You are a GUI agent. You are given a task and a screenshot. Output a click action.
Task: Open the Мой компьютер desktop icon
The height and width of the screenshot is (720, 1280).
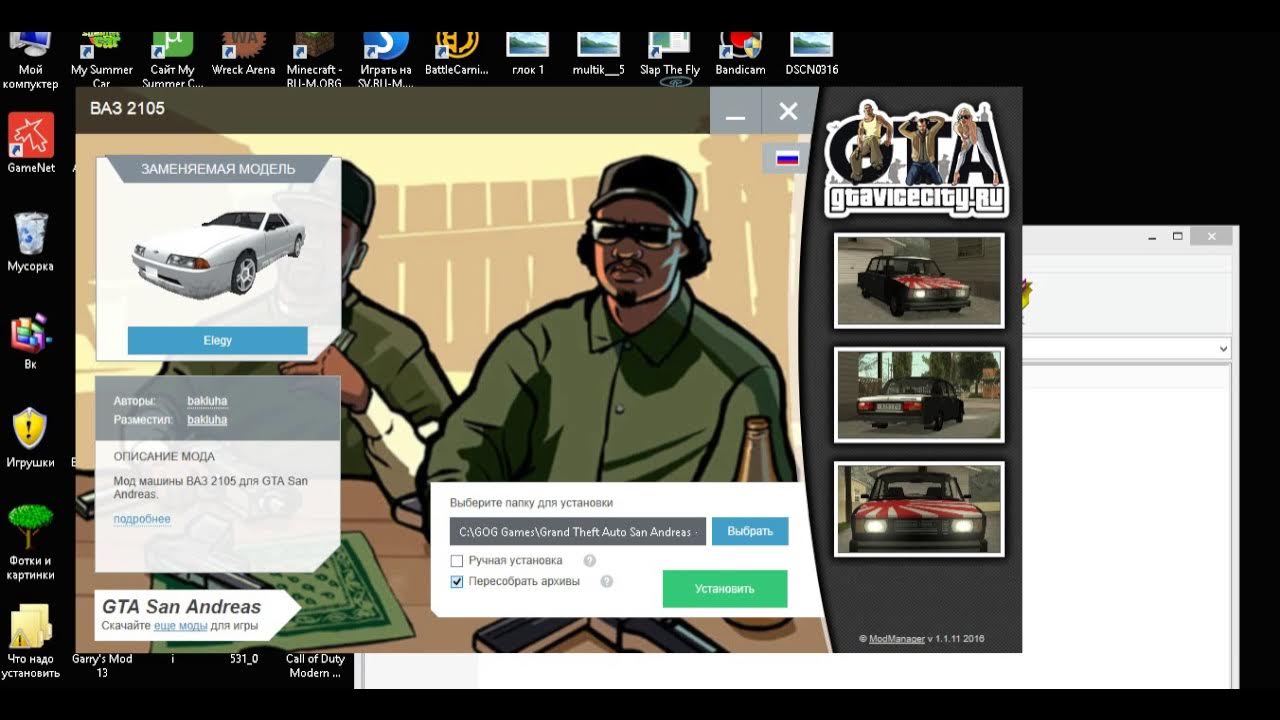30,60
